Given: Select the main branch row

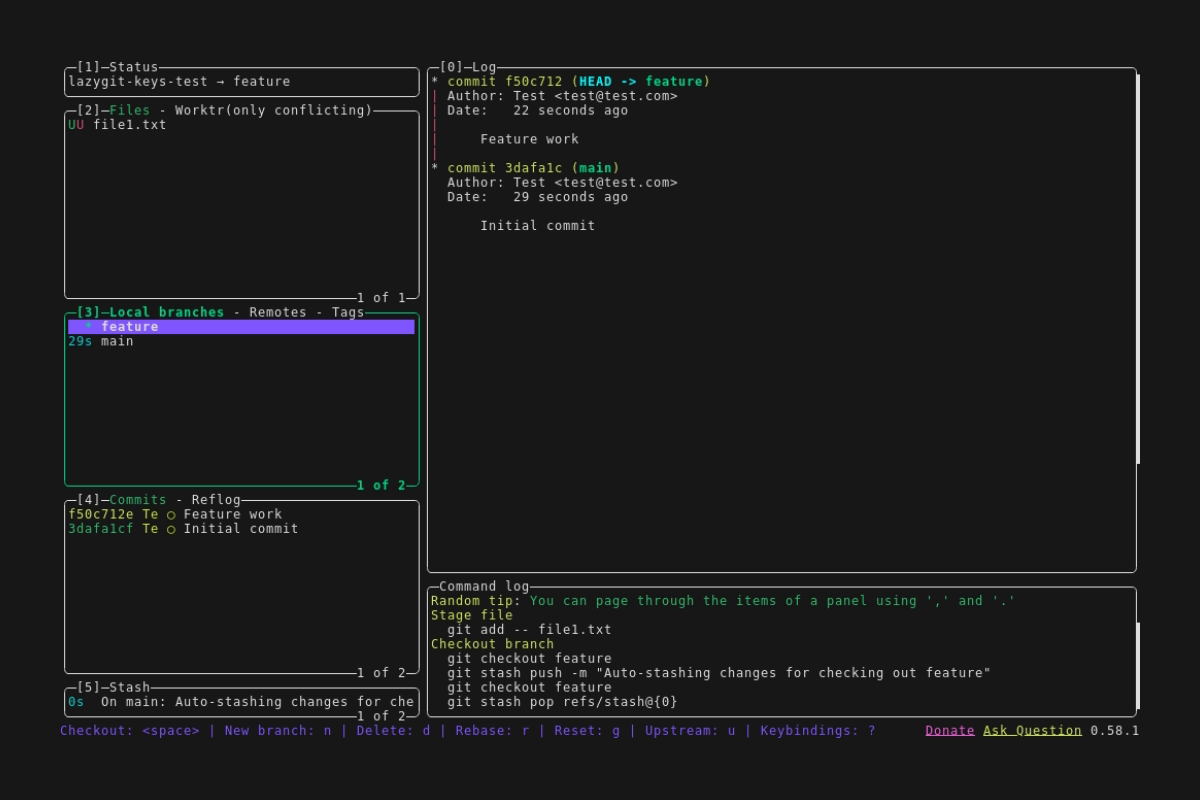Looking at the screenshot, I should coord(117,342).
